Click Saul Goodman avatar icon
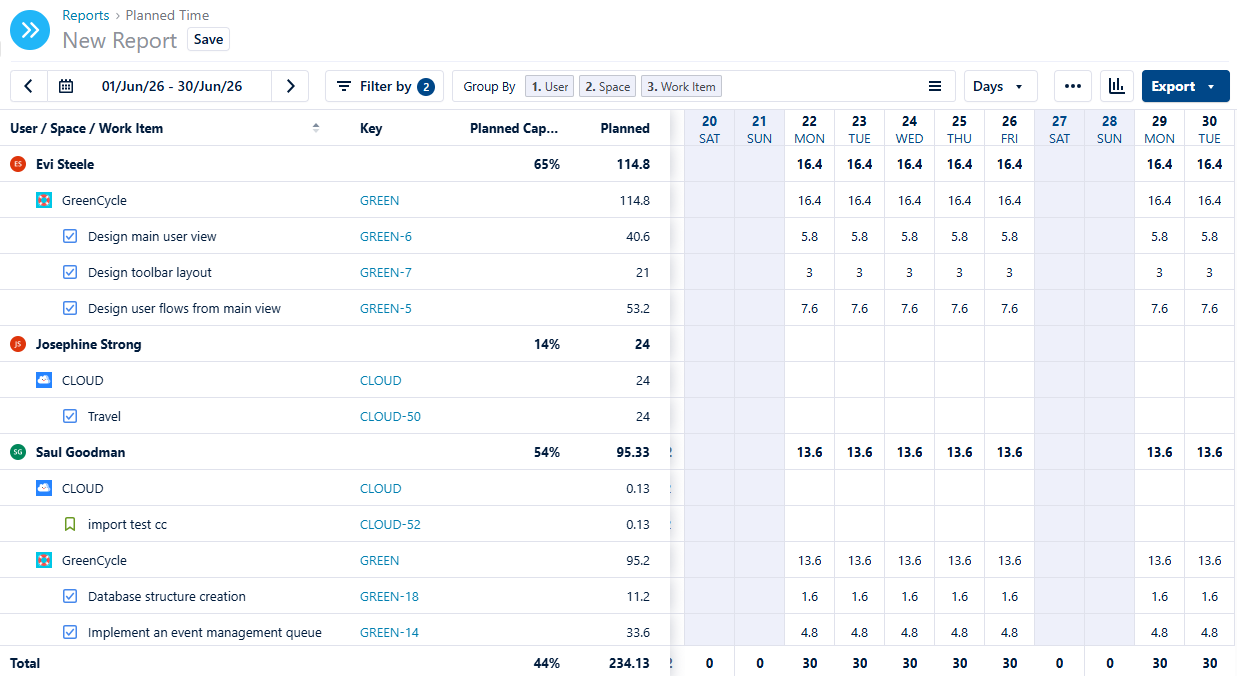 pos(17,452)
